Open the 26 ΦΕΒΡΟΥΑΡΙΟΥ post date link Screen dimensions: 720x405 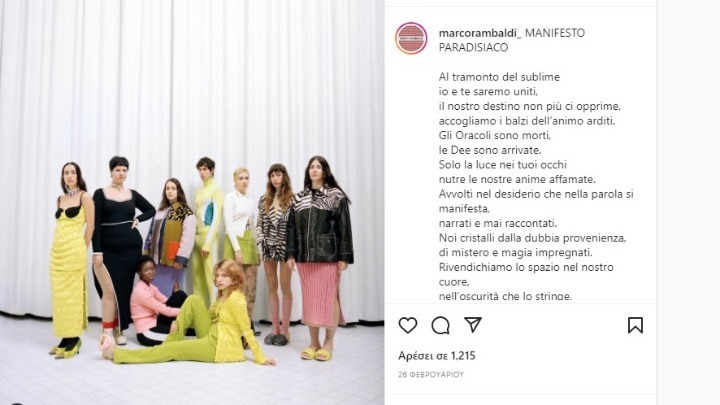[431, 375]
